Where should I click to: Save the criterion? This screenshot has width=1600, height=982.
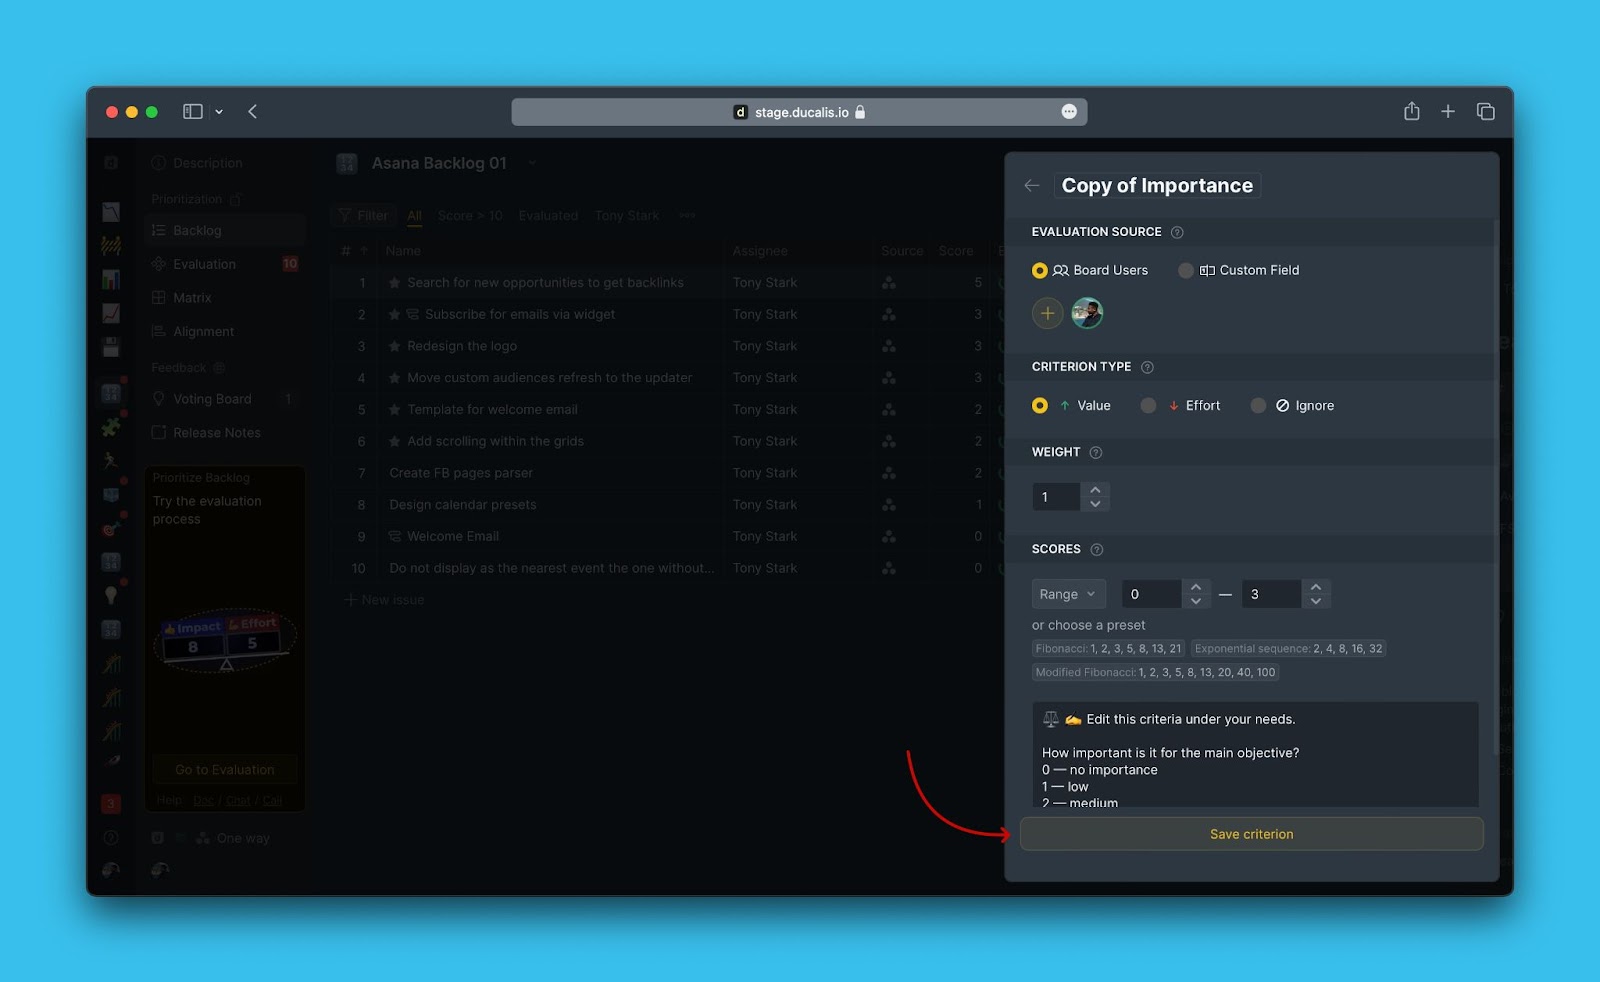[1251, 835]
